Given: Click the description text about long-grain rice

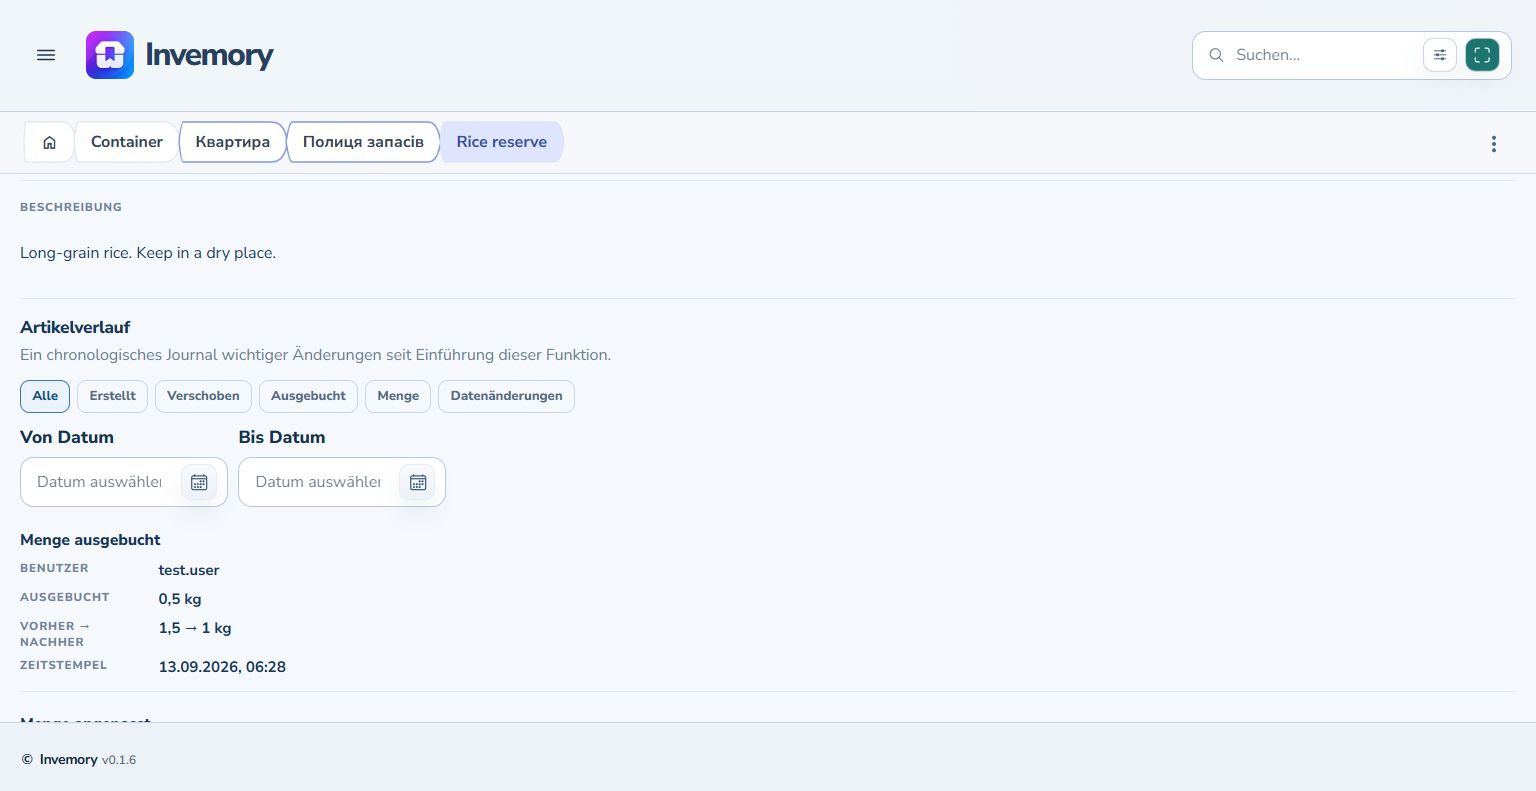Looking at the screenshot, I should (x=148, y=253).
